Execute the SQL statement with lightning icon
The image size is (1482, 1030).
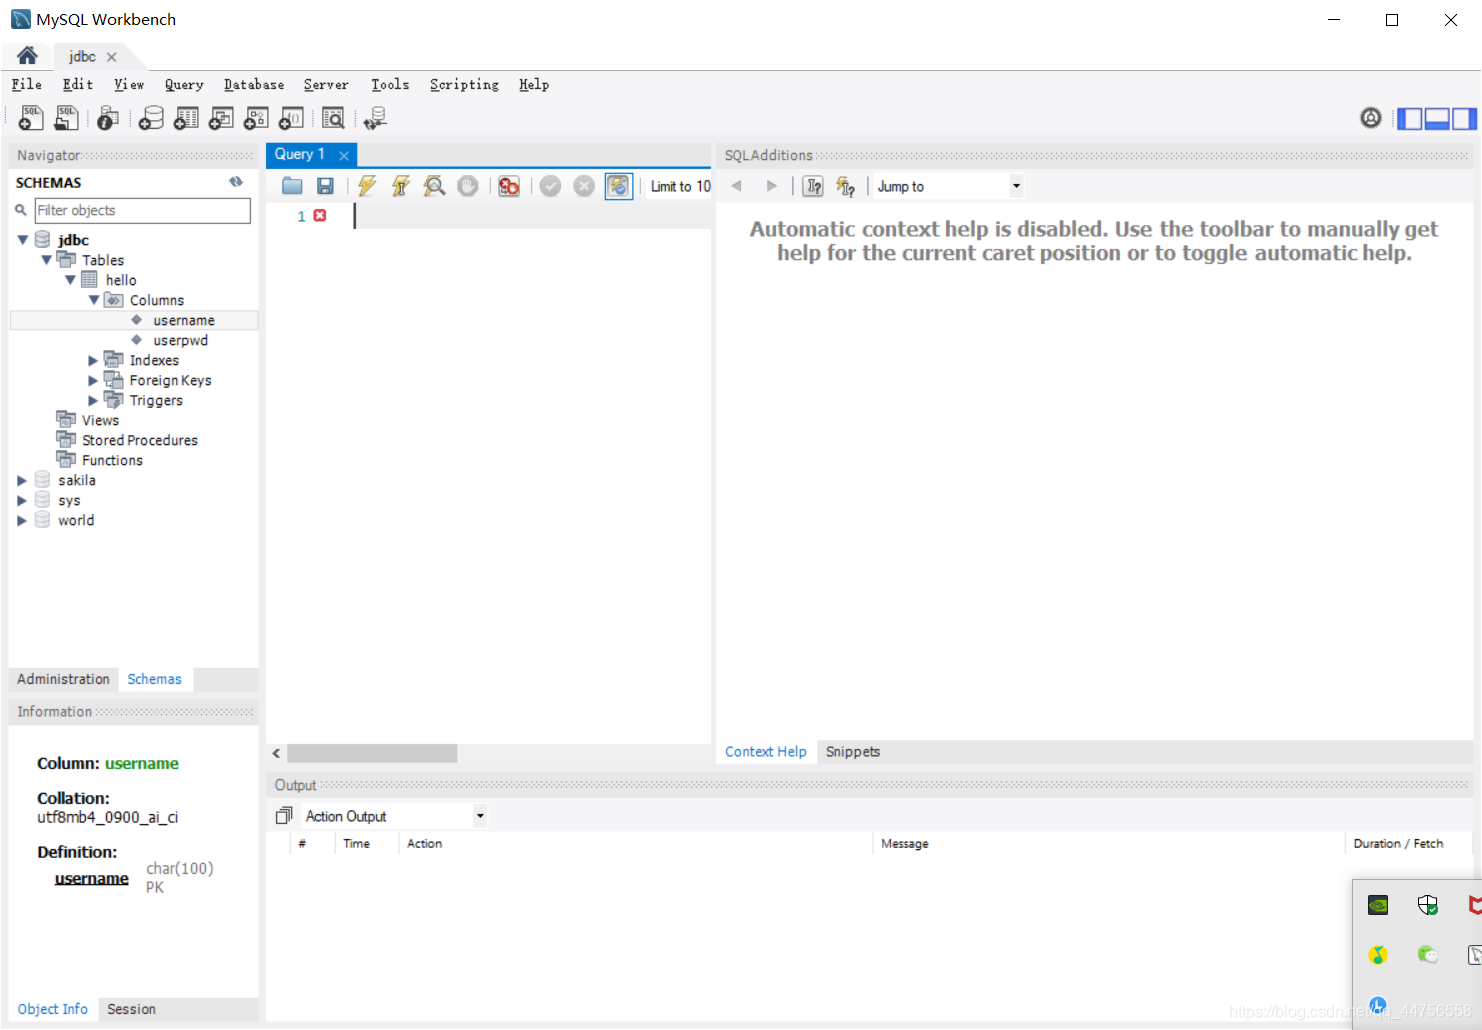pyautogui.click(x=367, y=186)
